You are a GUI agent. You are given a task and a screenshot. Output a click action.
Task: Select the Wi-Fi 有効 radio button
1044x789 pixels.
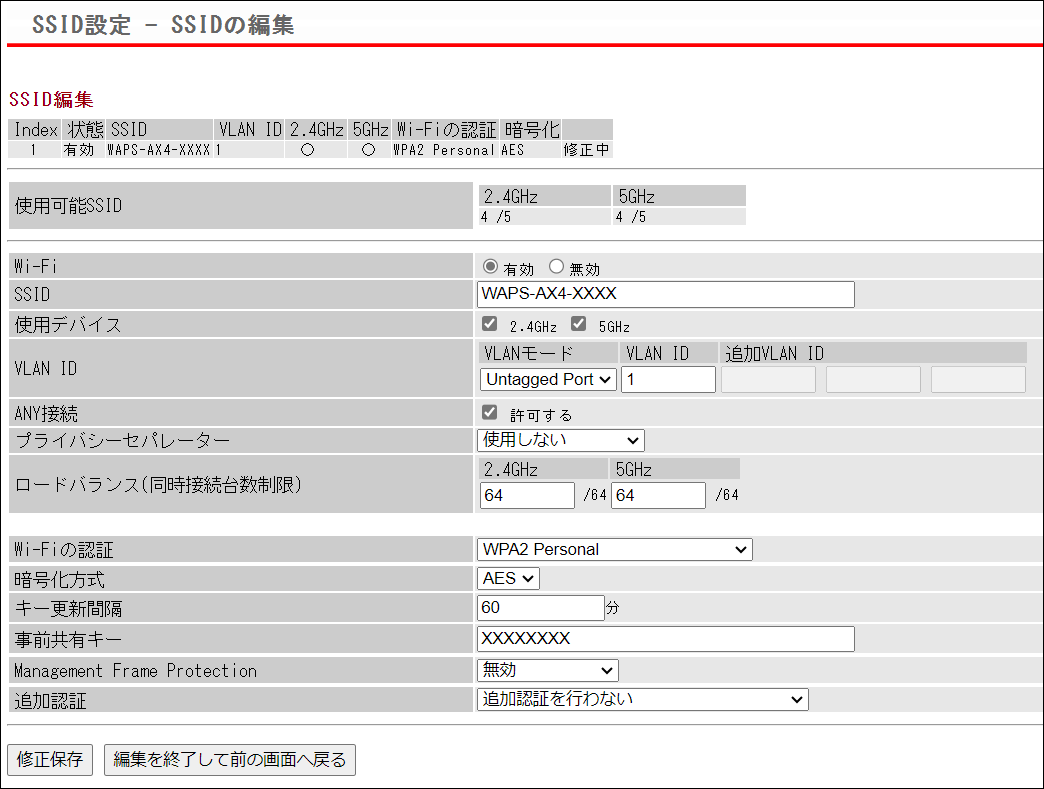(x=490, y=267)
